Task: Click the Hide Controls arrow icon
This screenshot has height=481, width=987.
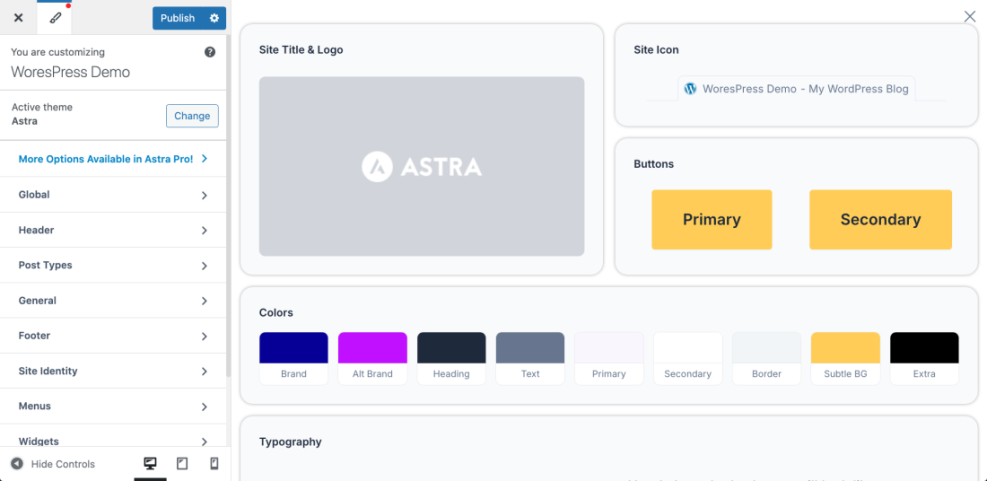Action: tap(17, 464)
